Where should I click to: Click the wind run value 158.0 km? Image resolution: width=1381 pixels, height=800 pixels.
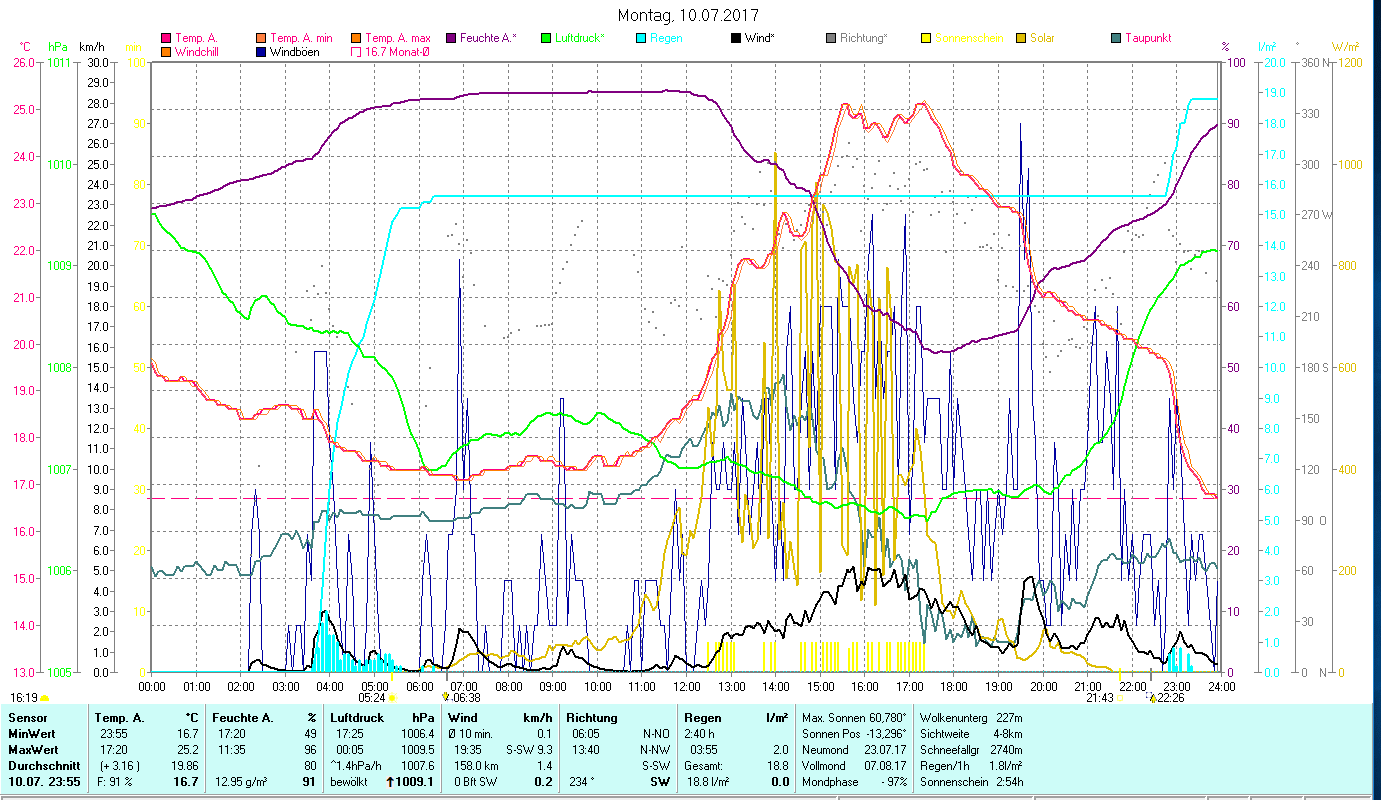(x=477, y=765)
